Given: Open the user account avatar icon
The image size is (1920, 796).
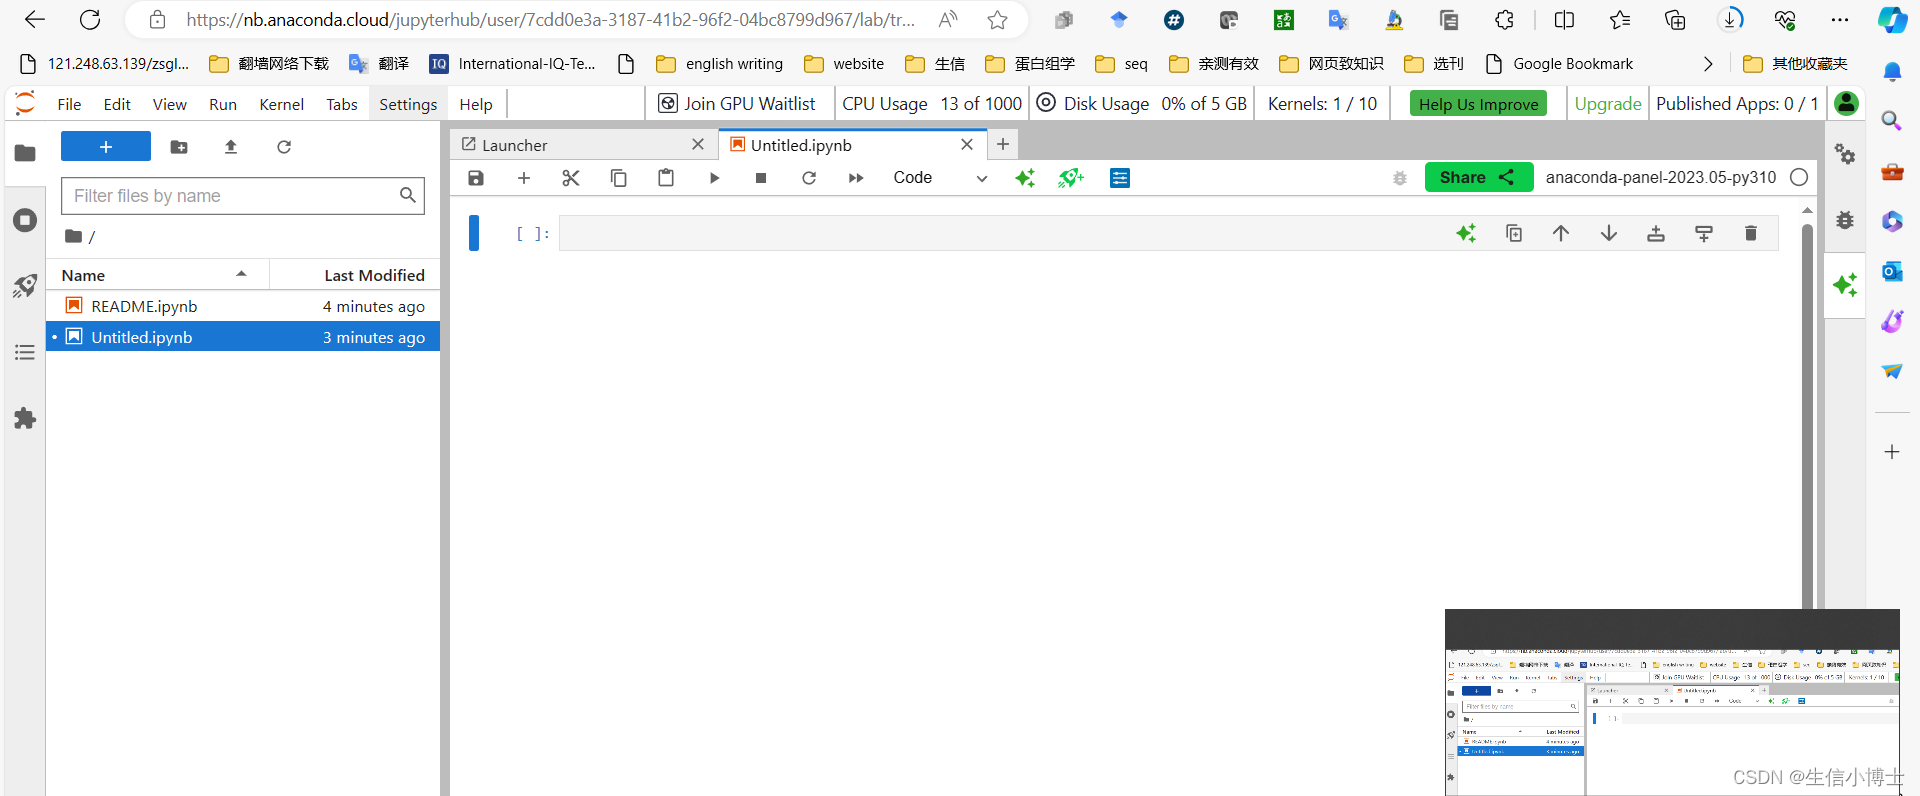Looking at the screenshot, I should (1847, 103).
